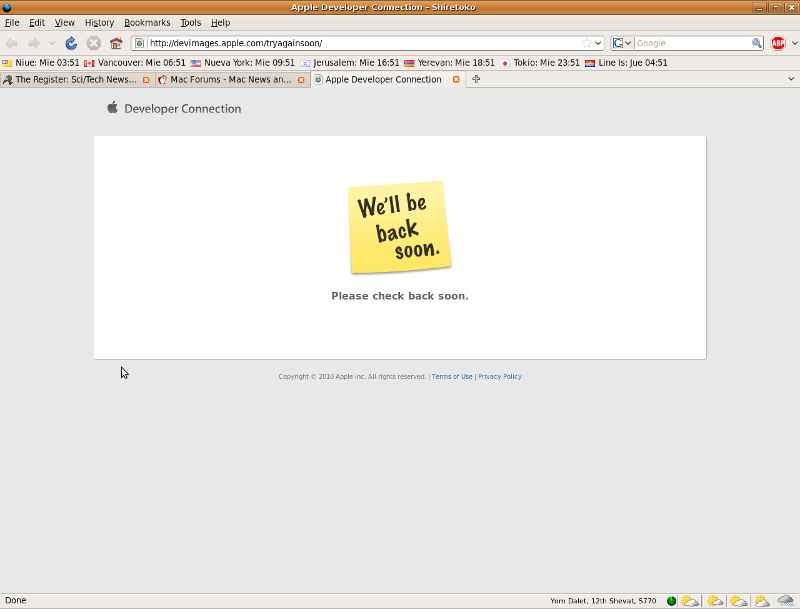Click into the Google search box
Image resolution: width=800 pixels, height=609 pixels.
[692, 43]
